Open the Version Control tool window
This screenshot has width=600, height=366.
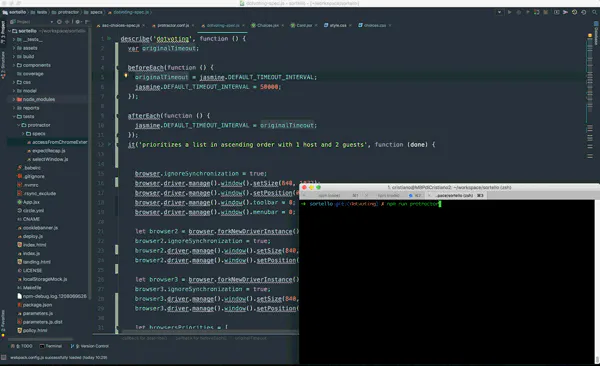[x=90, y=346]
